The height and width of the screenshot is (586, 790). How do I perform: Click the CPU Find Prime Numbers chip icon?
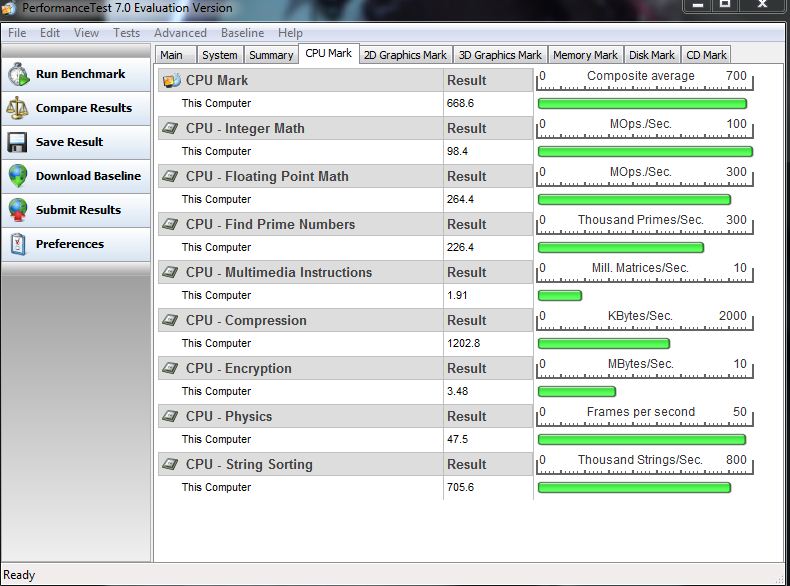170,224
